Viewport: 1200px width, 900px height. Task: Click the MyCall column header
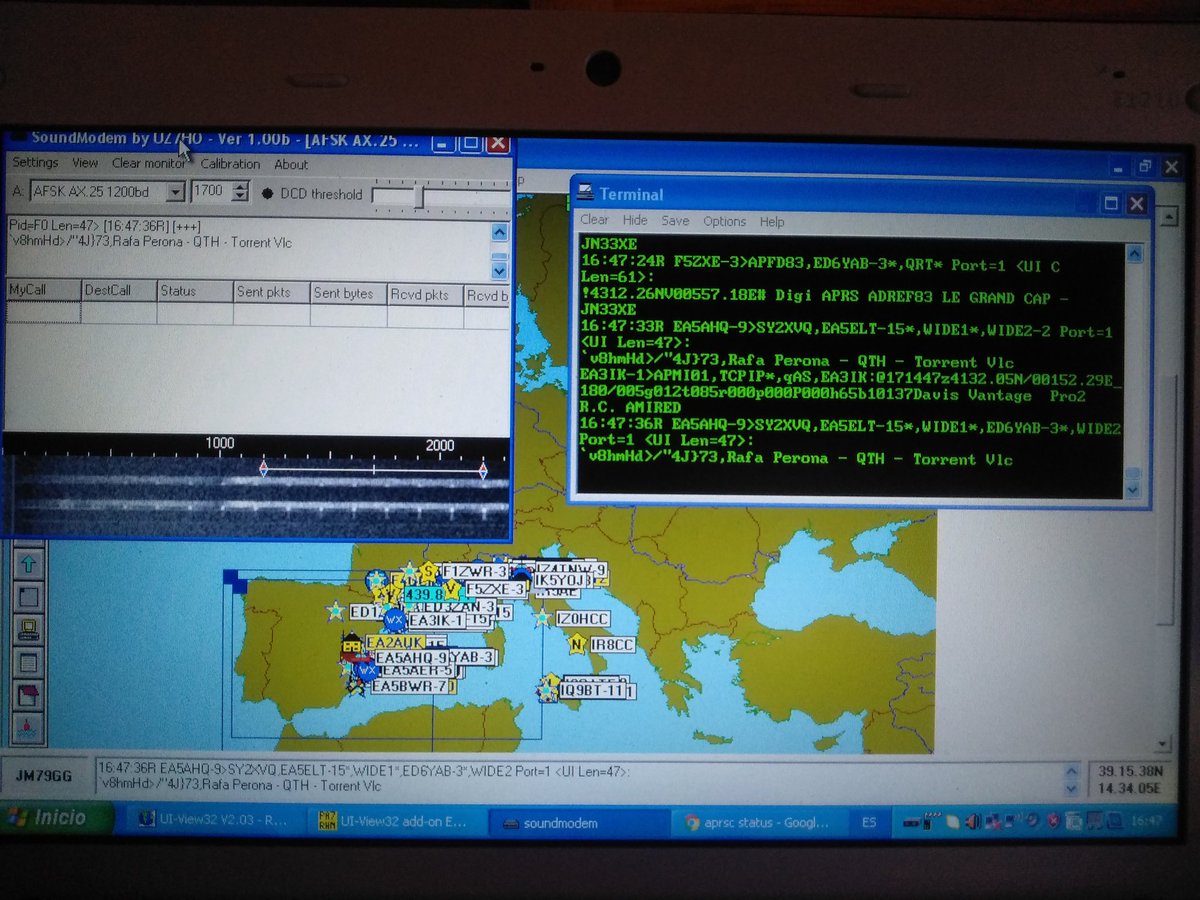pyautogui.click(x=43, y=290)
